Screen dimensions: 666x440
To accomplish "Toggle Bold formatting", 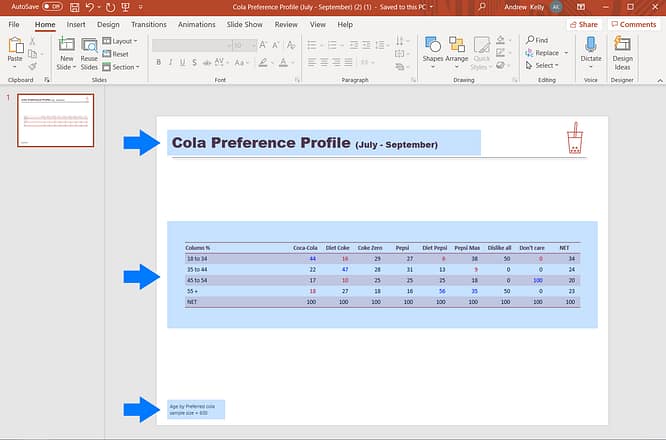I will coord(158,62).
